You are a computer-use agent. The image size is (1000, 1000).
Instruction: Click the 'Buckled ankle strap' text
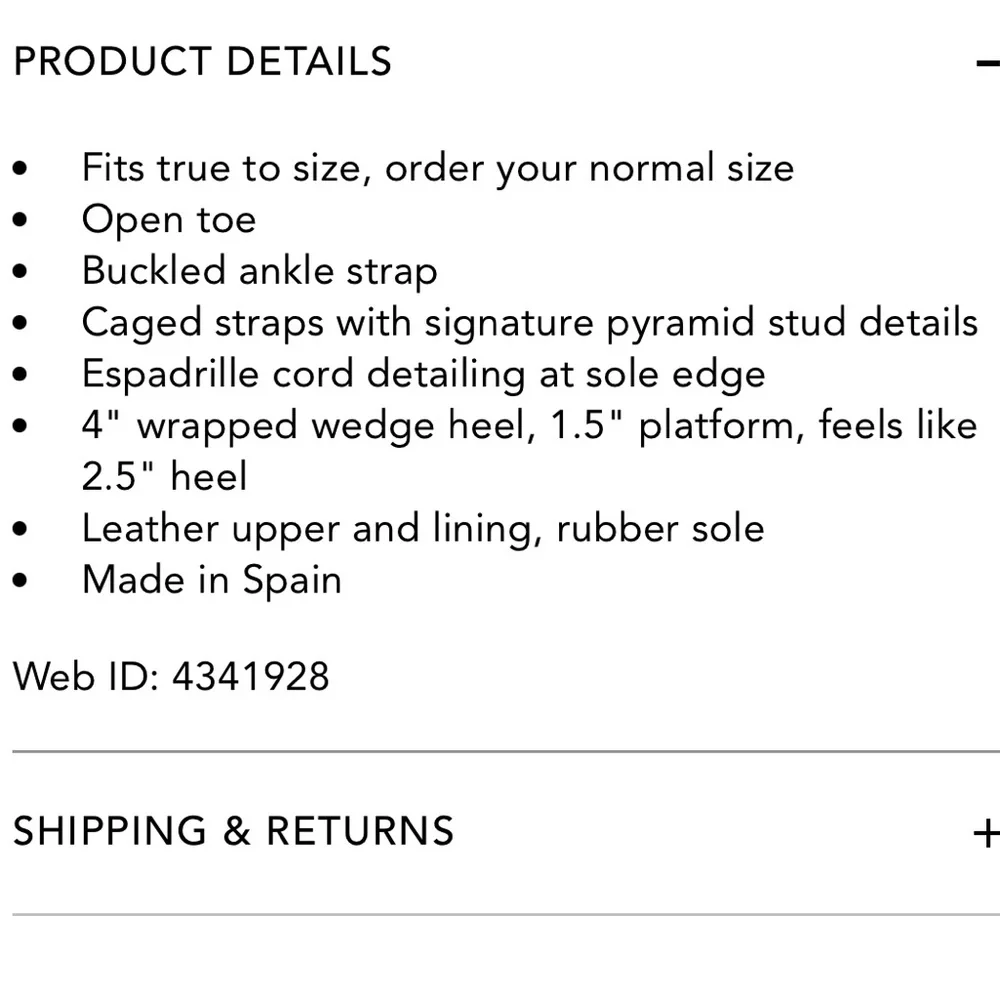(259, 271)
